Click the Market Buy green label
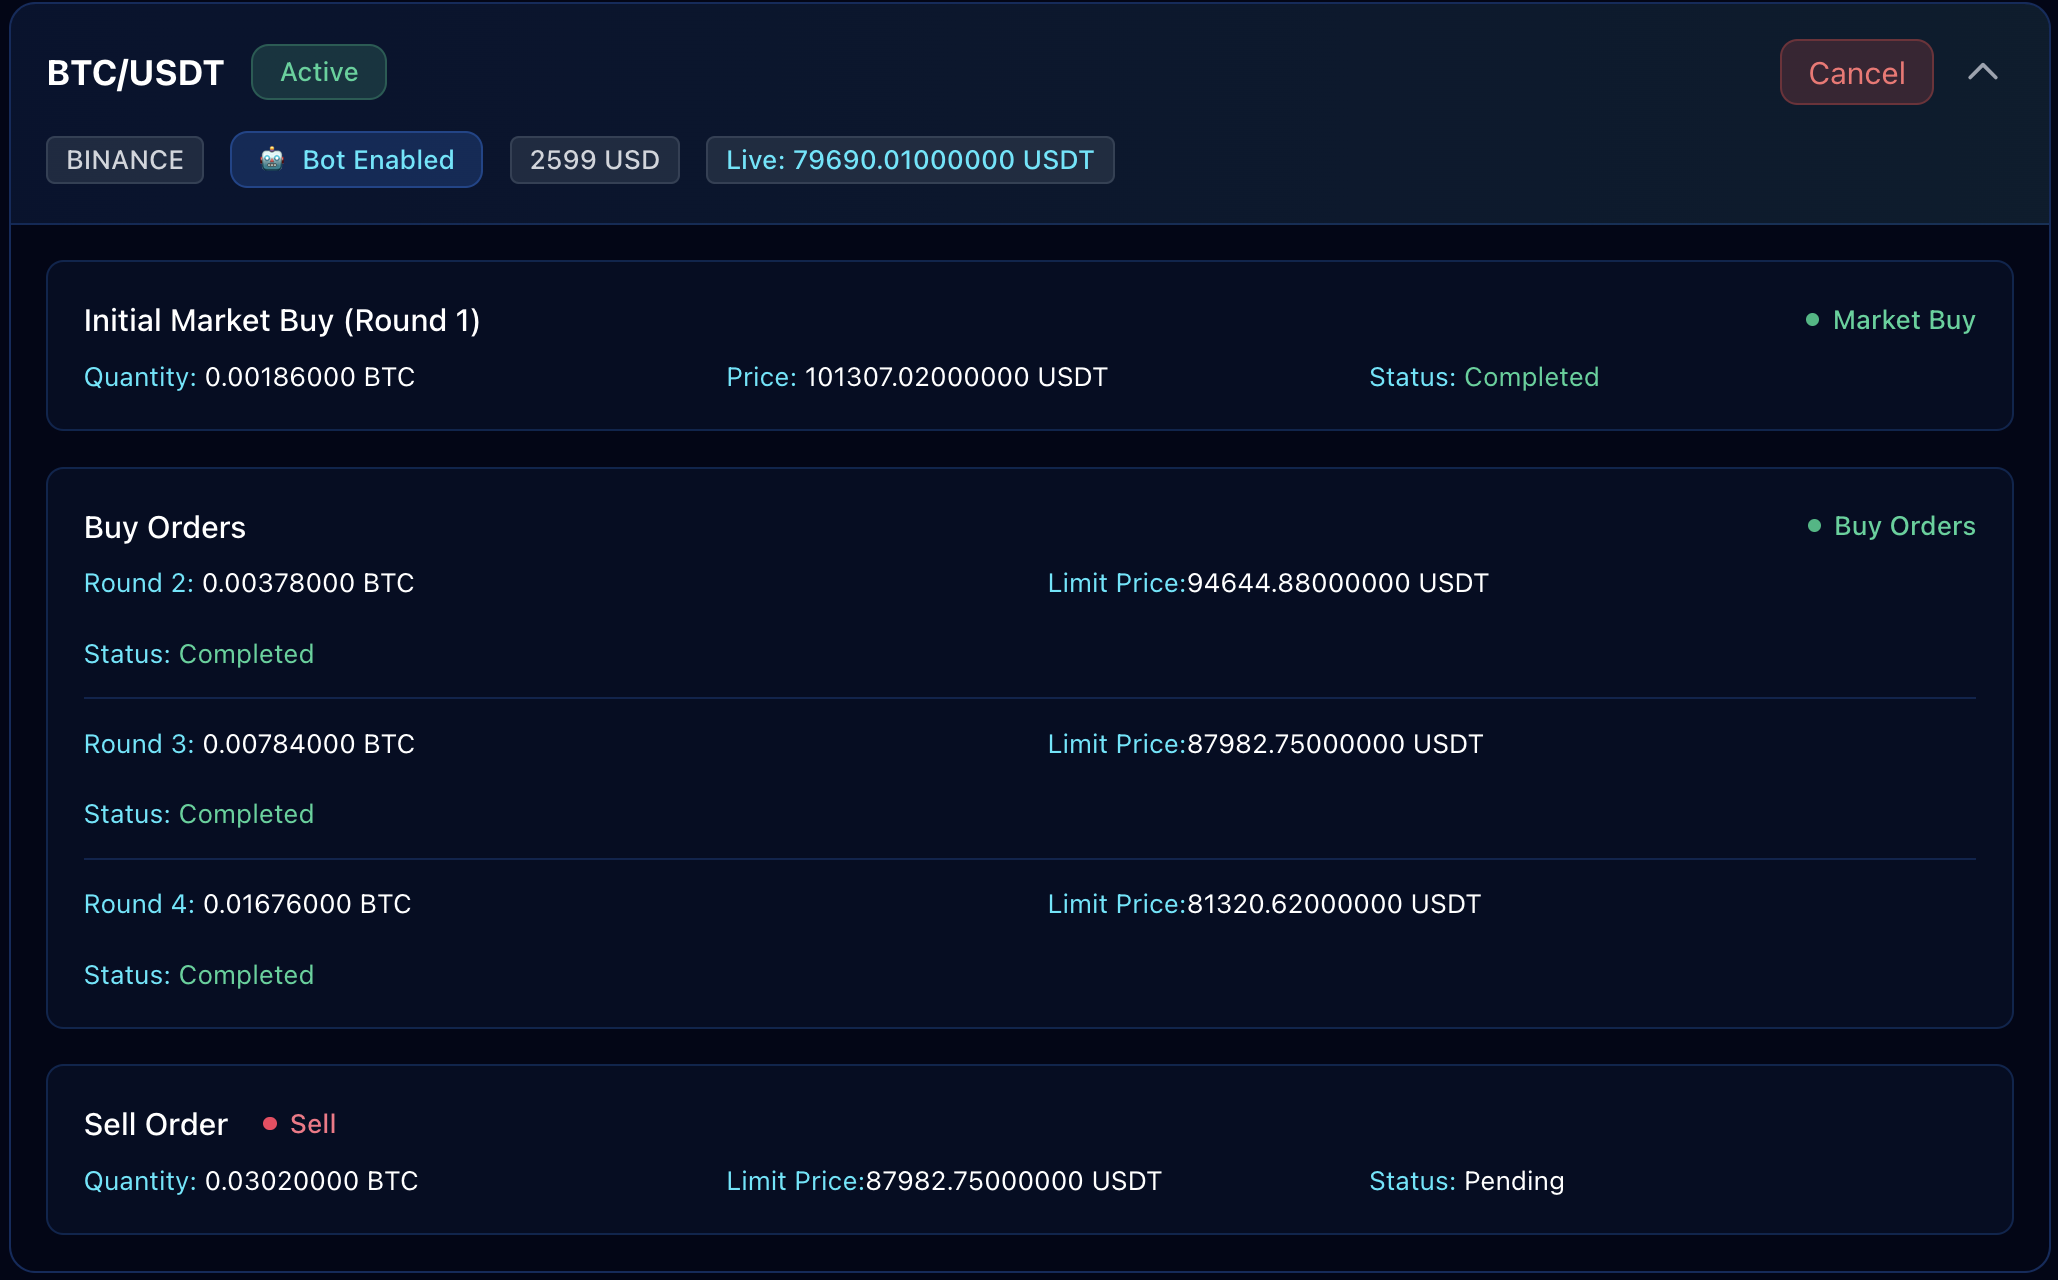 (1904, 320)
